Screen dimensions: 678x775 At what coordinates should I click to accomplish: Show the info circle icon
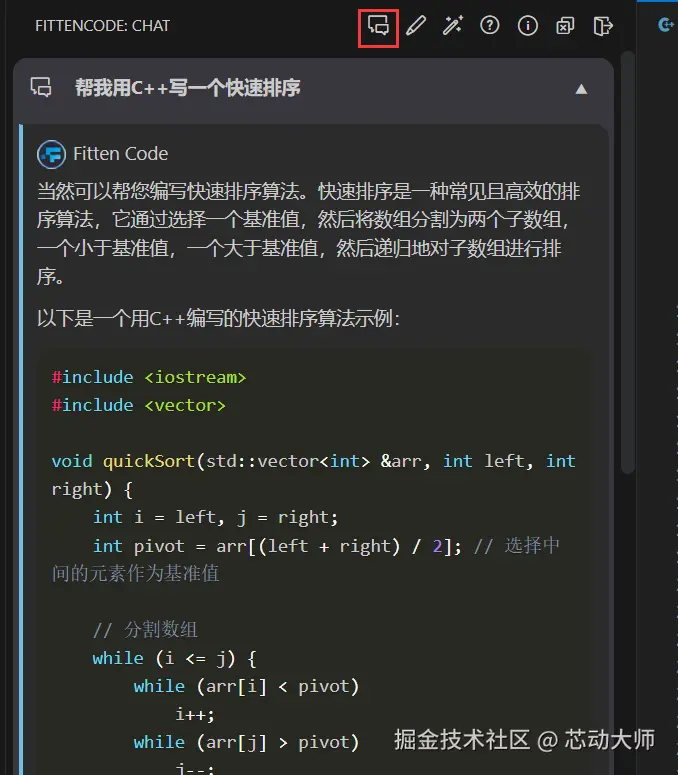click(527, 25)
